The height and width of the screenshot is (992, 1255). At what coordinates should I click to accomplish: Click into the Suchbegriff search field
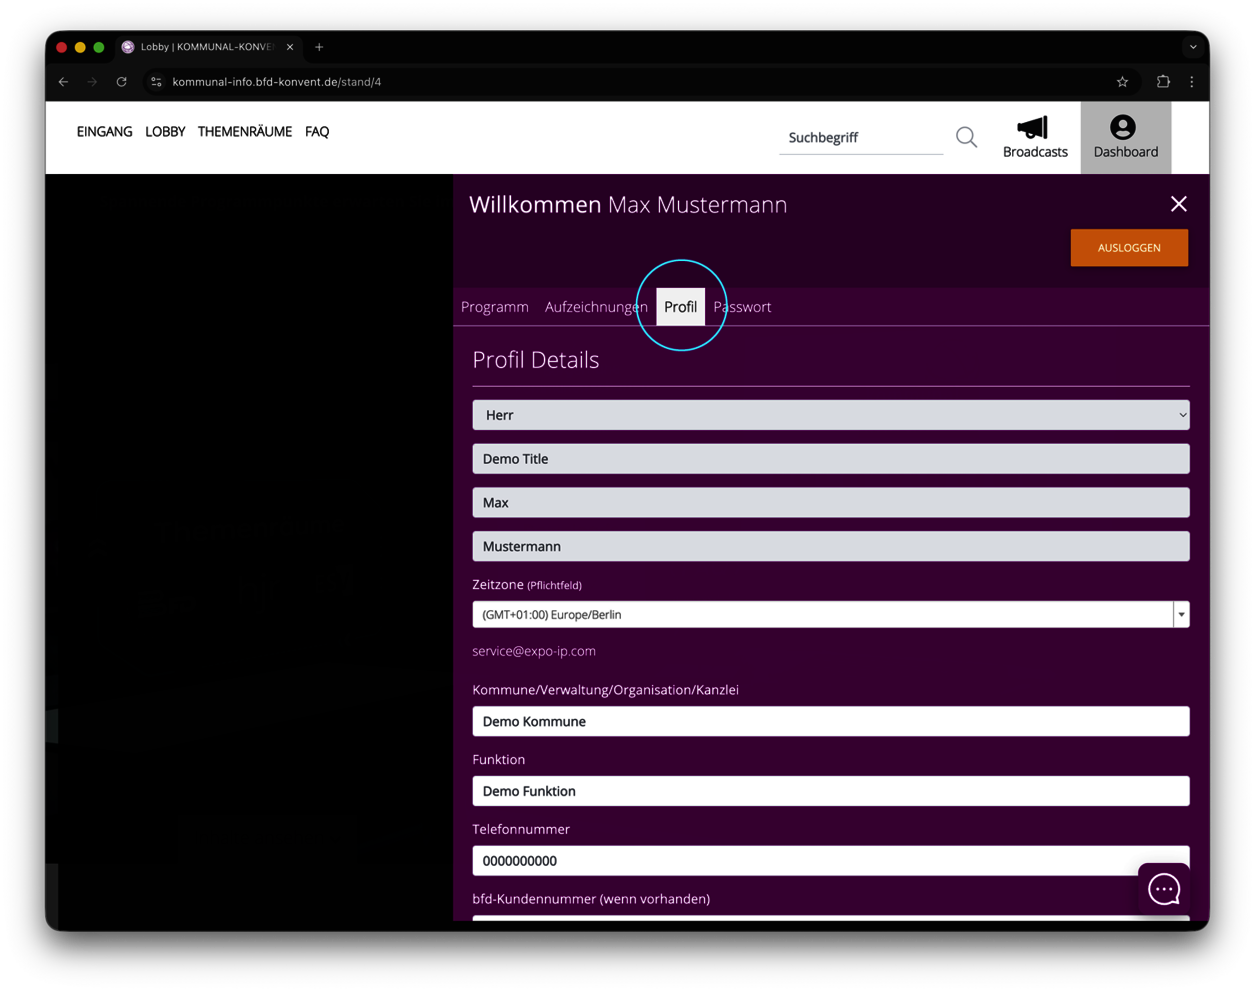(861, 138)
